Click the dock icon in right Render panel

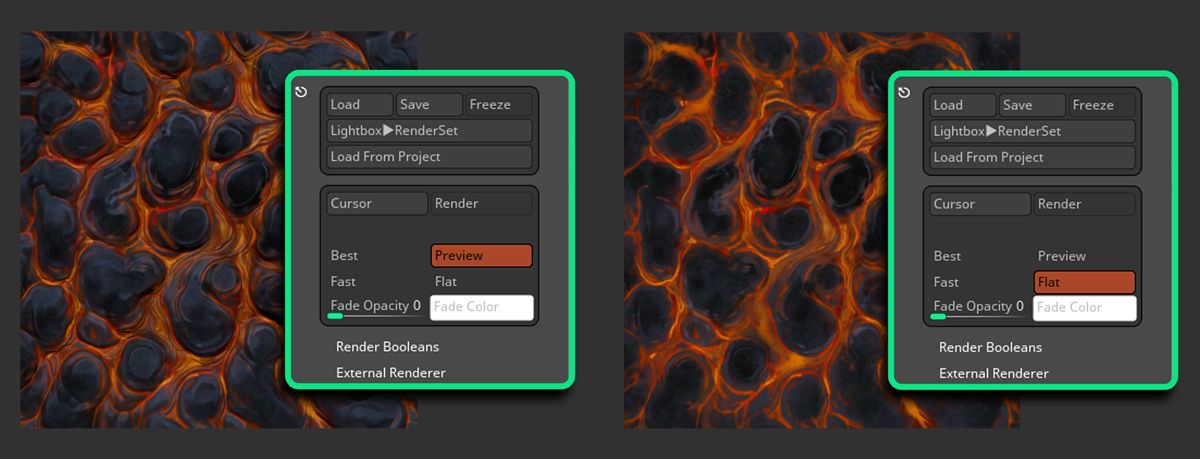(x=905, y=93)
